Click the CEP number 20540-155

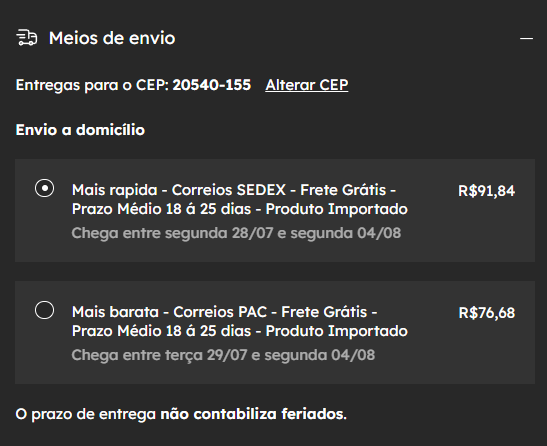[x=212, y=85]
